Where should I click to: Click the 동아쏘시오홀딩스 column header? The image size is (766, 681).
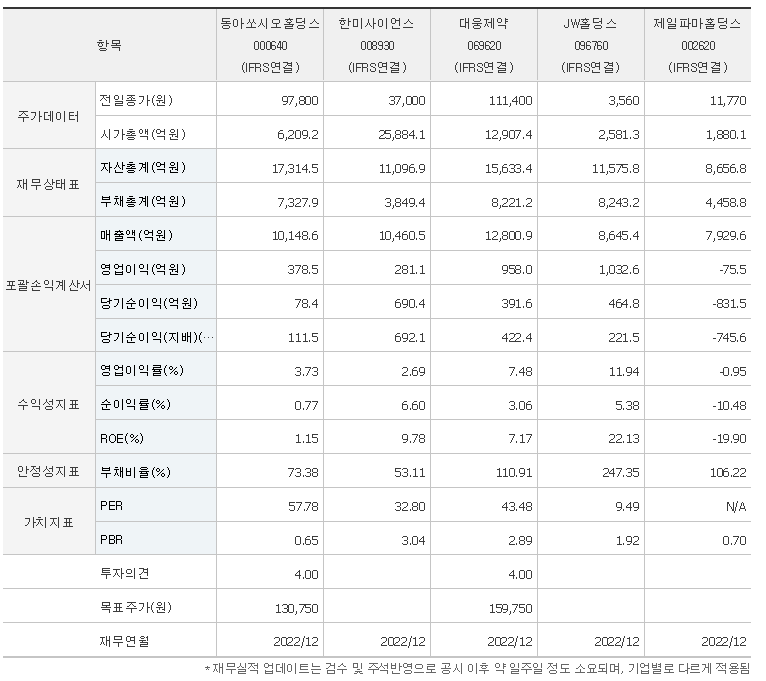(x=270, y=45)
